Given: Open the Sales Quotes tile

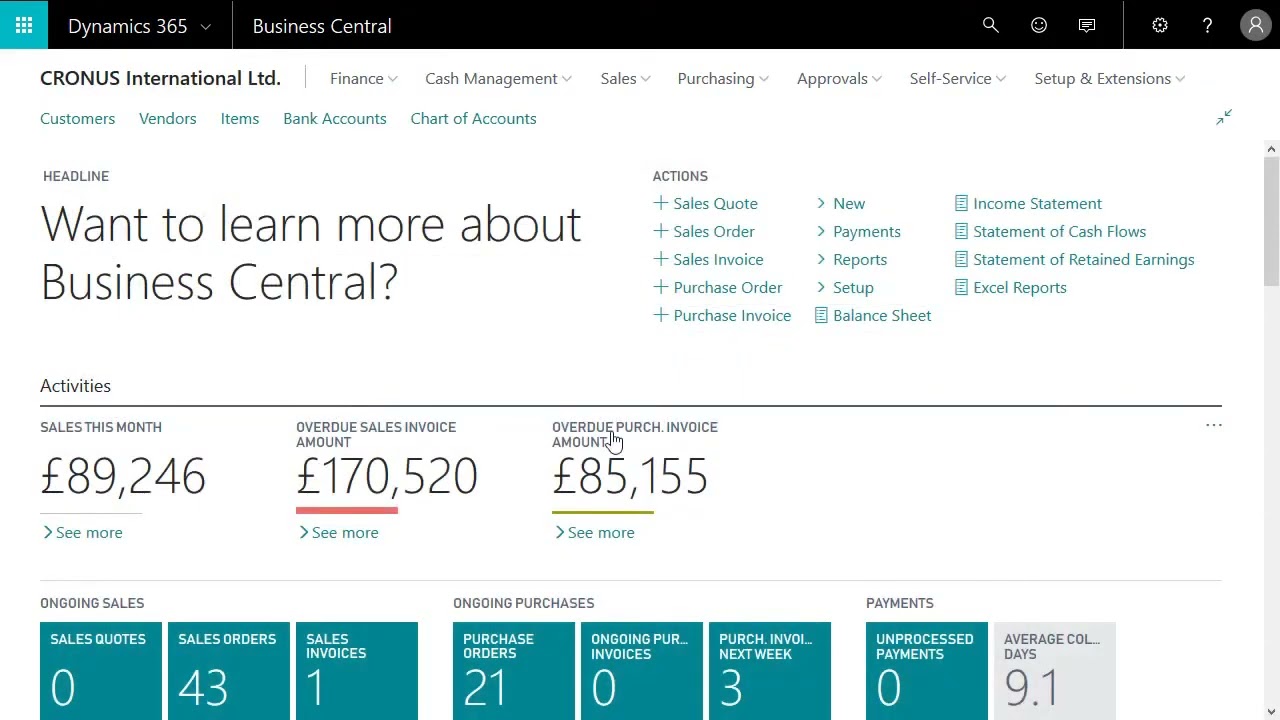Looking at the screenshot, I should pyautogui.click(x=101, y=671).
